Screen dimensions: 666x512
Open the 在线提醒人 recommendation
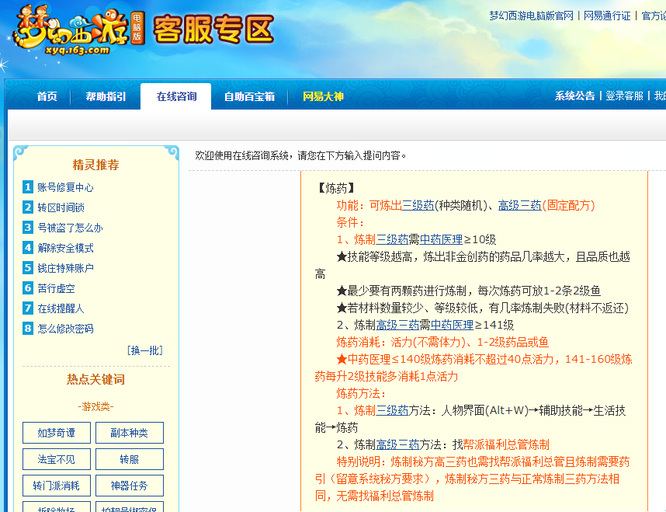coord(61,308)
